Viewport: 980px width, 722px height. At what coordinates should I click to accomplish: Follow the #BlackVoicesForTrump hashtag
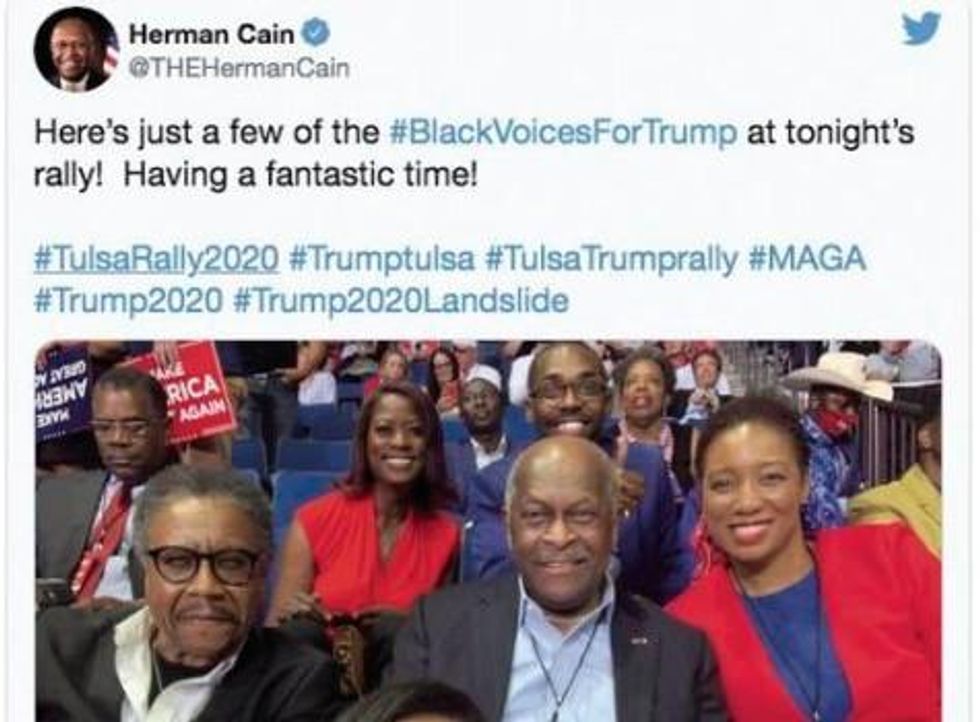562,133
